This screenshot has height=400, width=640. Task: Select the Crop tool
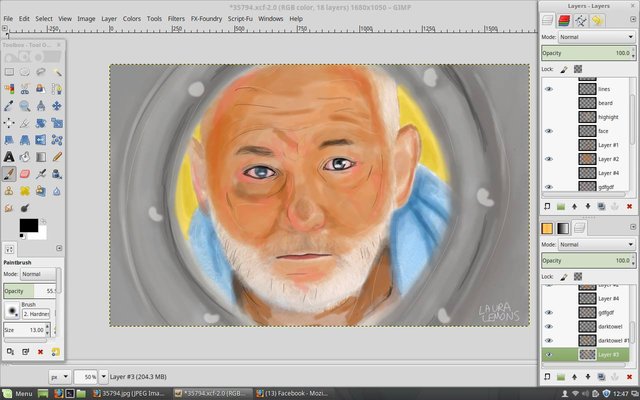point(25,123)
